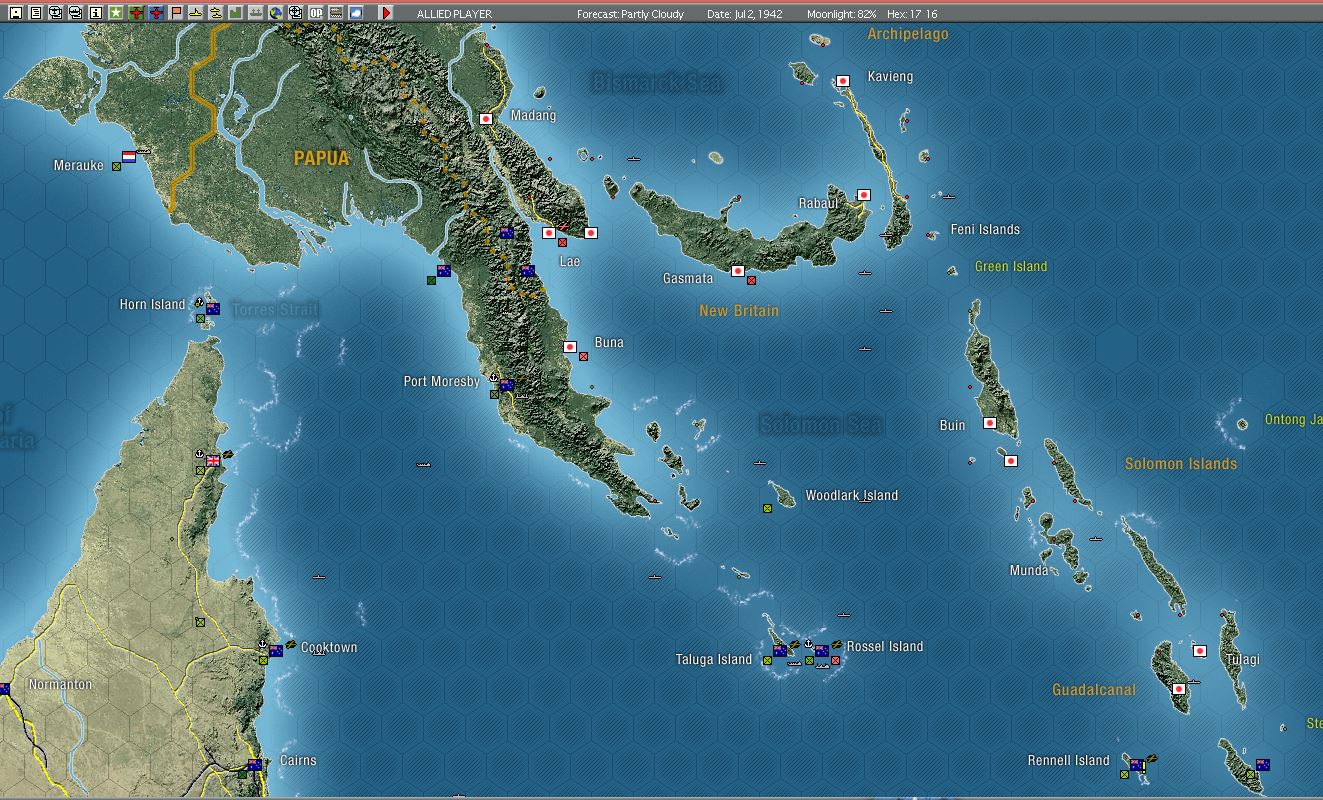Click the "Munda" map label

pyautogui.click(x=1029, y=570)
